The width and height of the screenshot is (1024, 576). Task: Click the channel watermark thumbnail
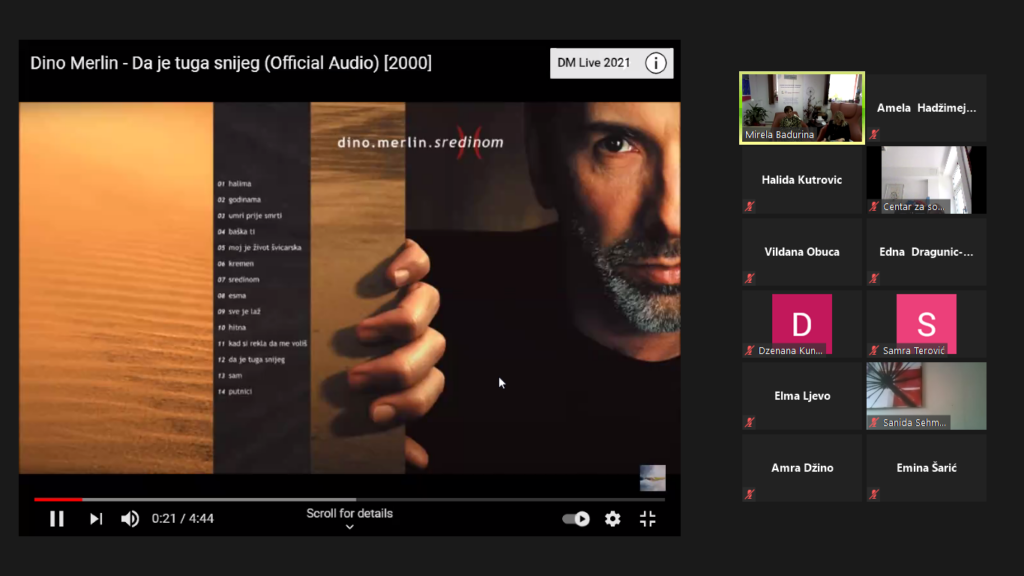coord(652,478)
